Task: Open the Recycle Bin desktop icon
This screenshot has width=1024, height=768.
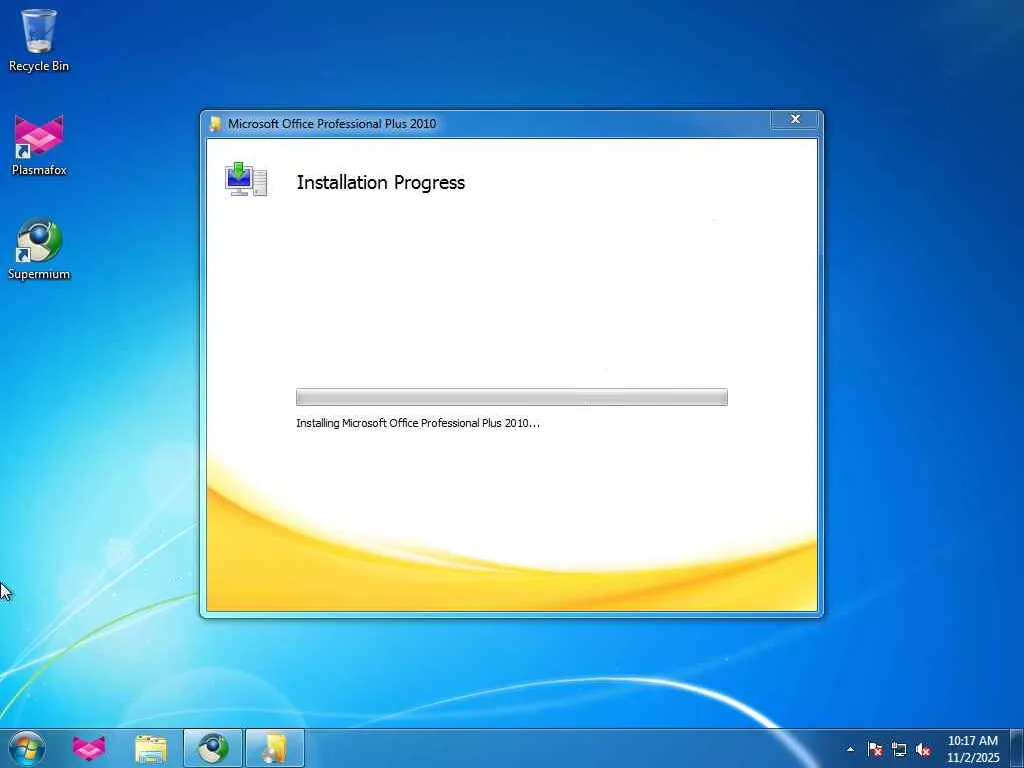Action: [39, 40]
